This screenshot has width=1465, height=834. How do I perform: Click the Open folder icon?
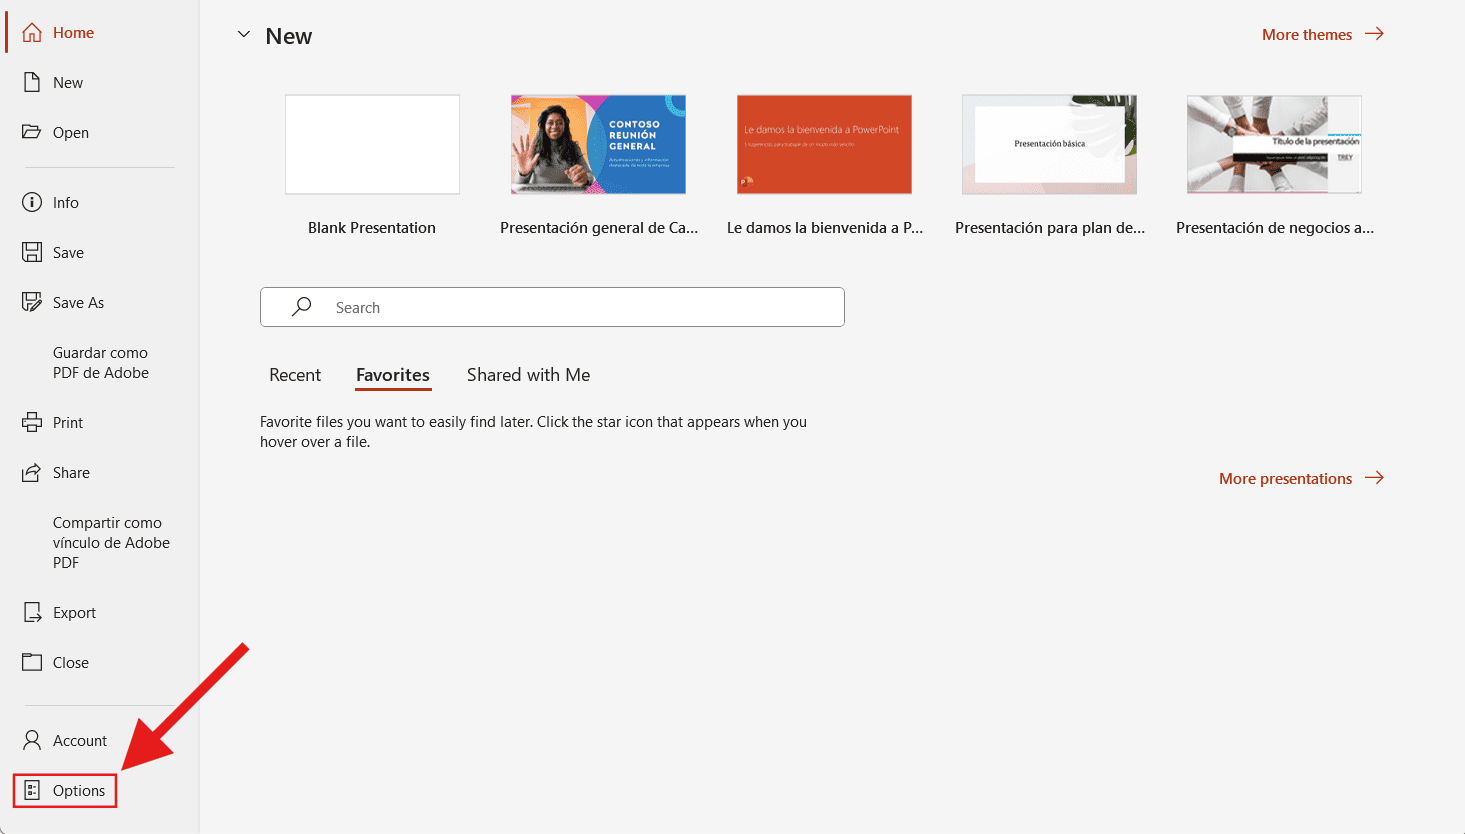pos(32,133)
